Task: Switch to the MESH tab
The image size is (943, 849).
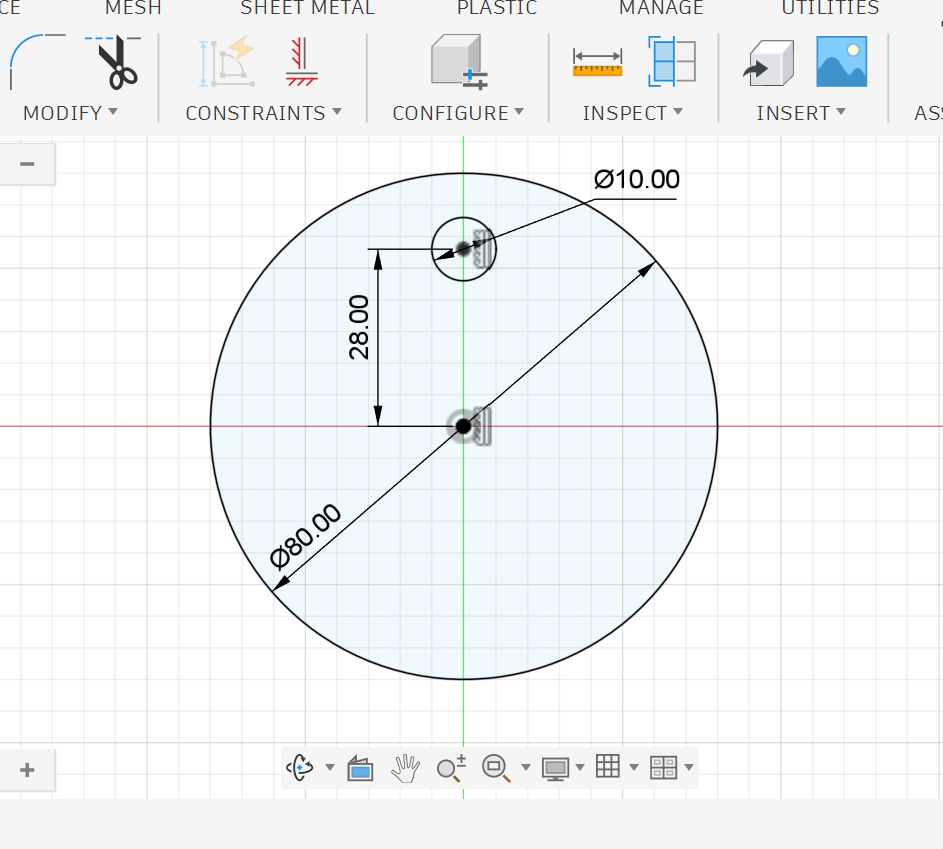Action: [x=133, y=7]
